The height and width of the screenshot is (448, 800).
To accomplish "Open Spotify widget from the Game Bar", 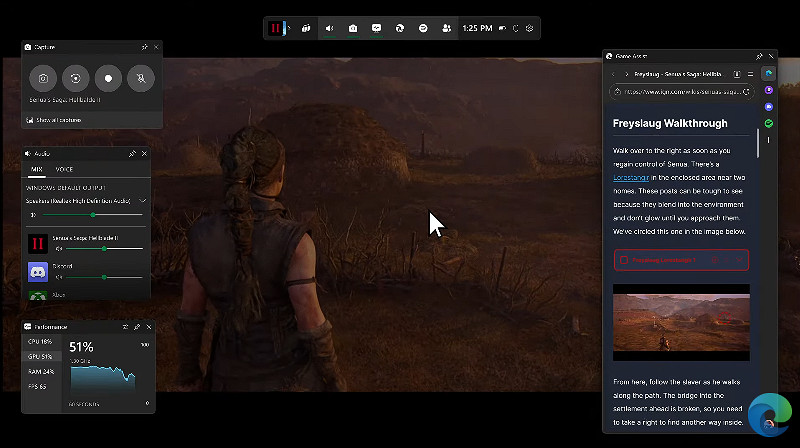I will click(423, 28).
